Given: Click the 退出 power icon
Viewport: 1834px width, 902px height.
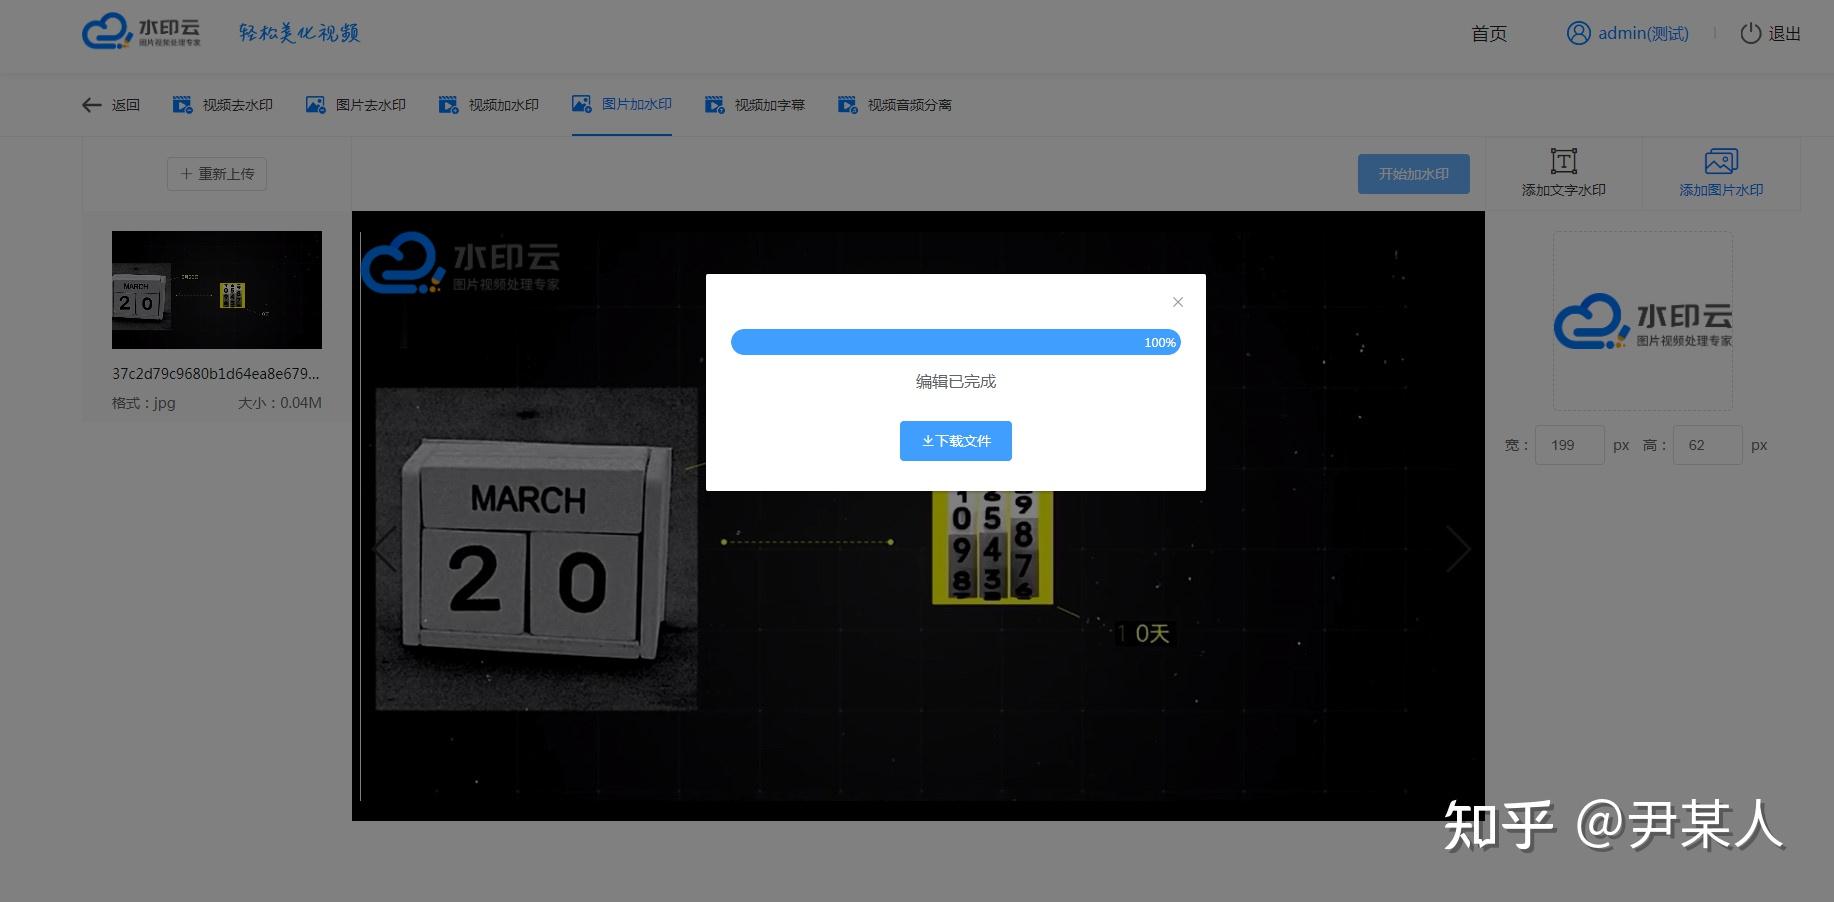Looking at the screenshot, I should (1750, 33).
